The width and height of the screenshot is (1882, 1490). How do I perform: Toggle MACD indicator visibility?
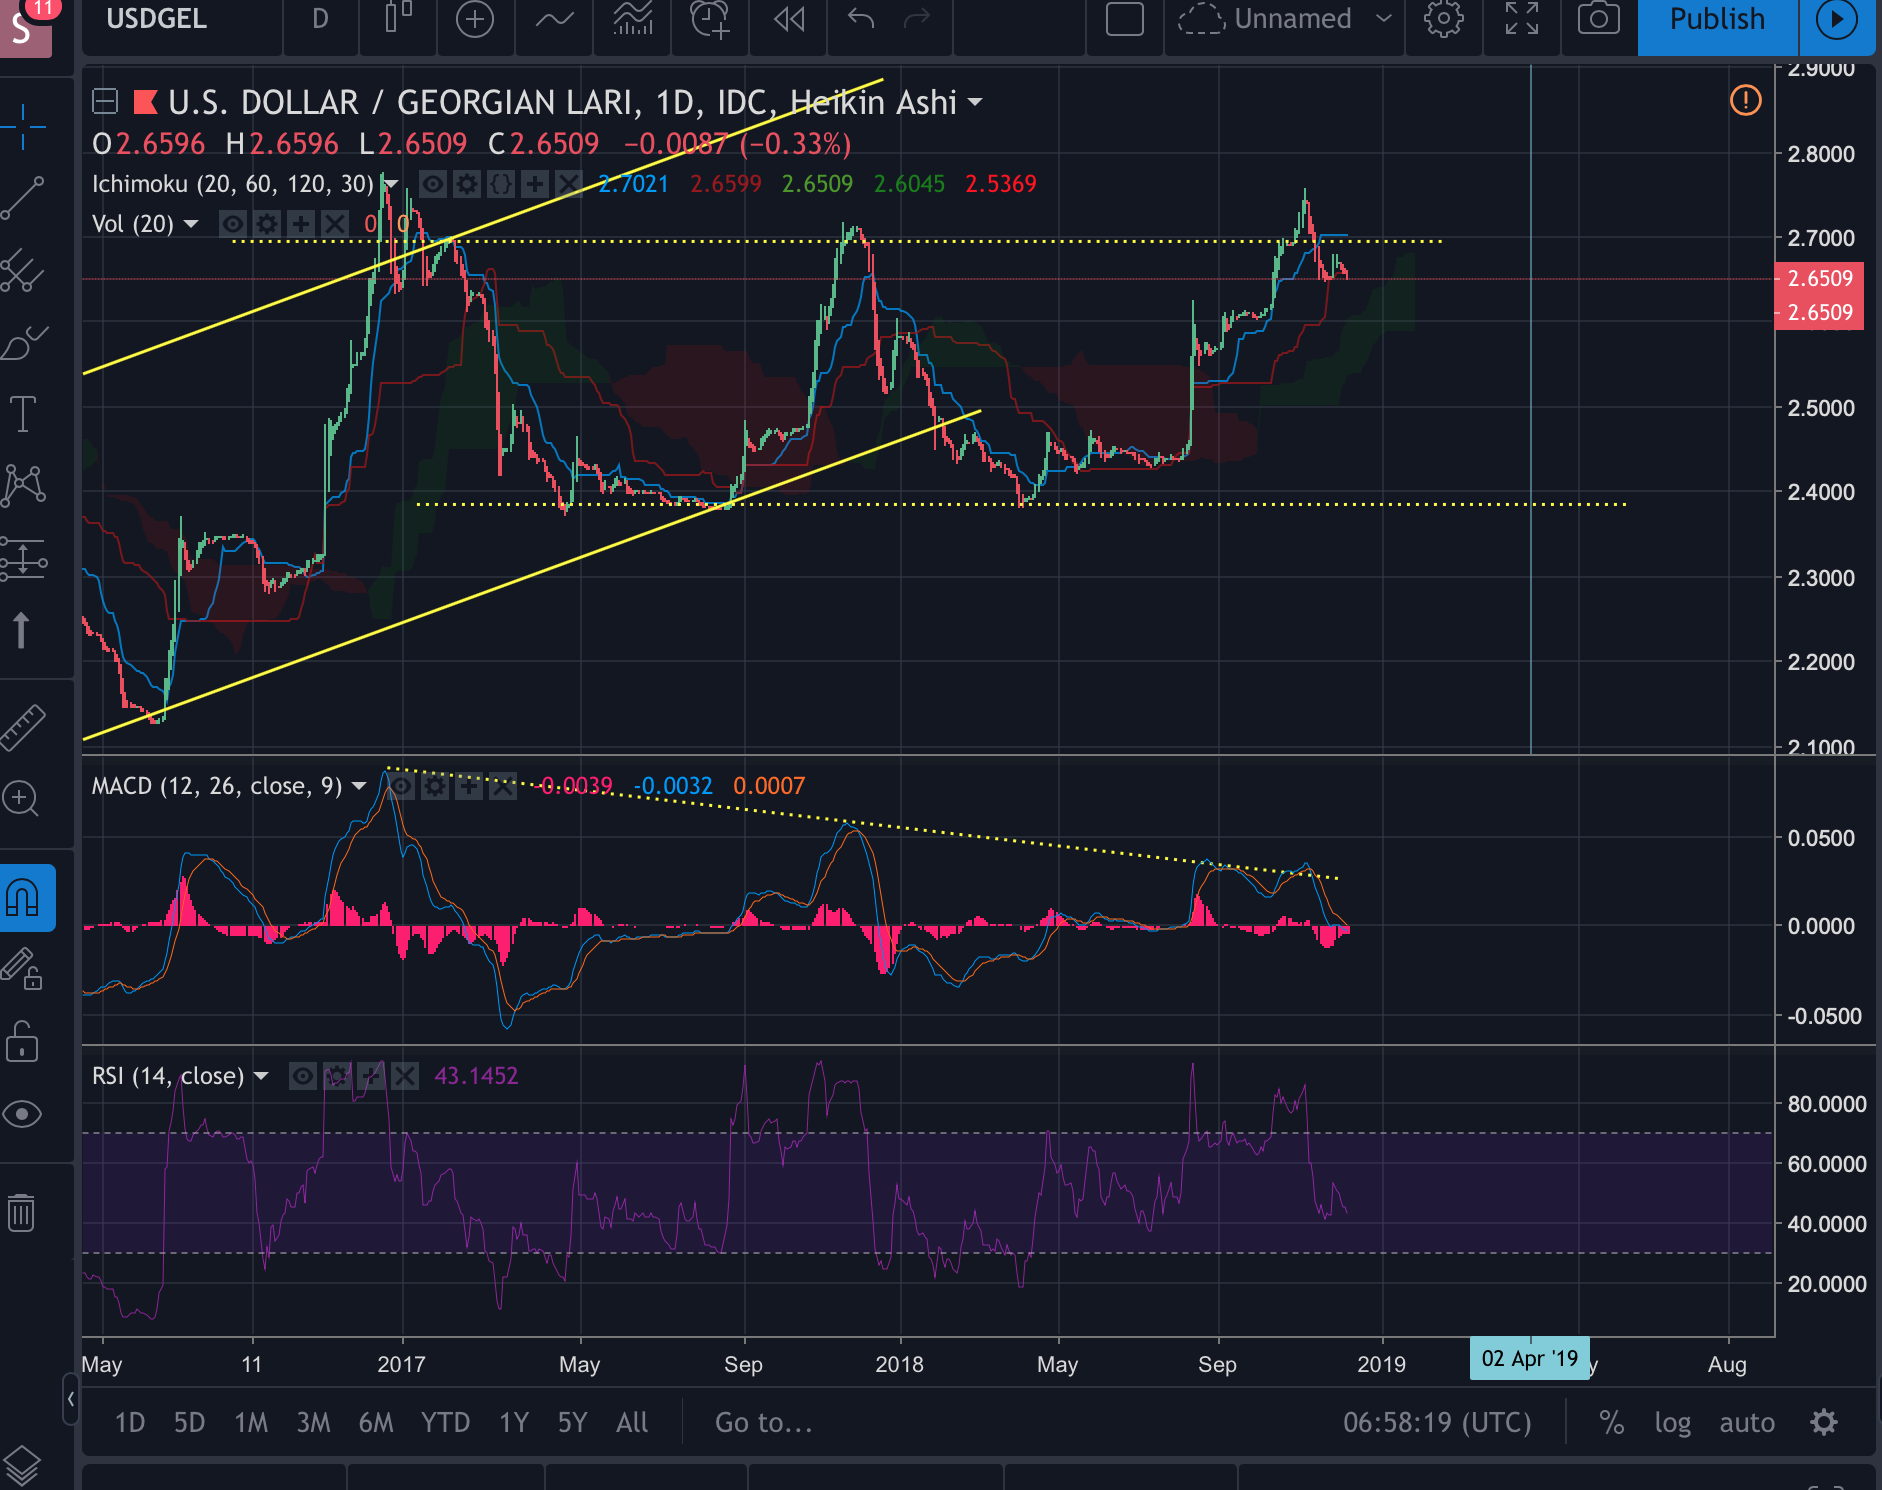[401, 786]
